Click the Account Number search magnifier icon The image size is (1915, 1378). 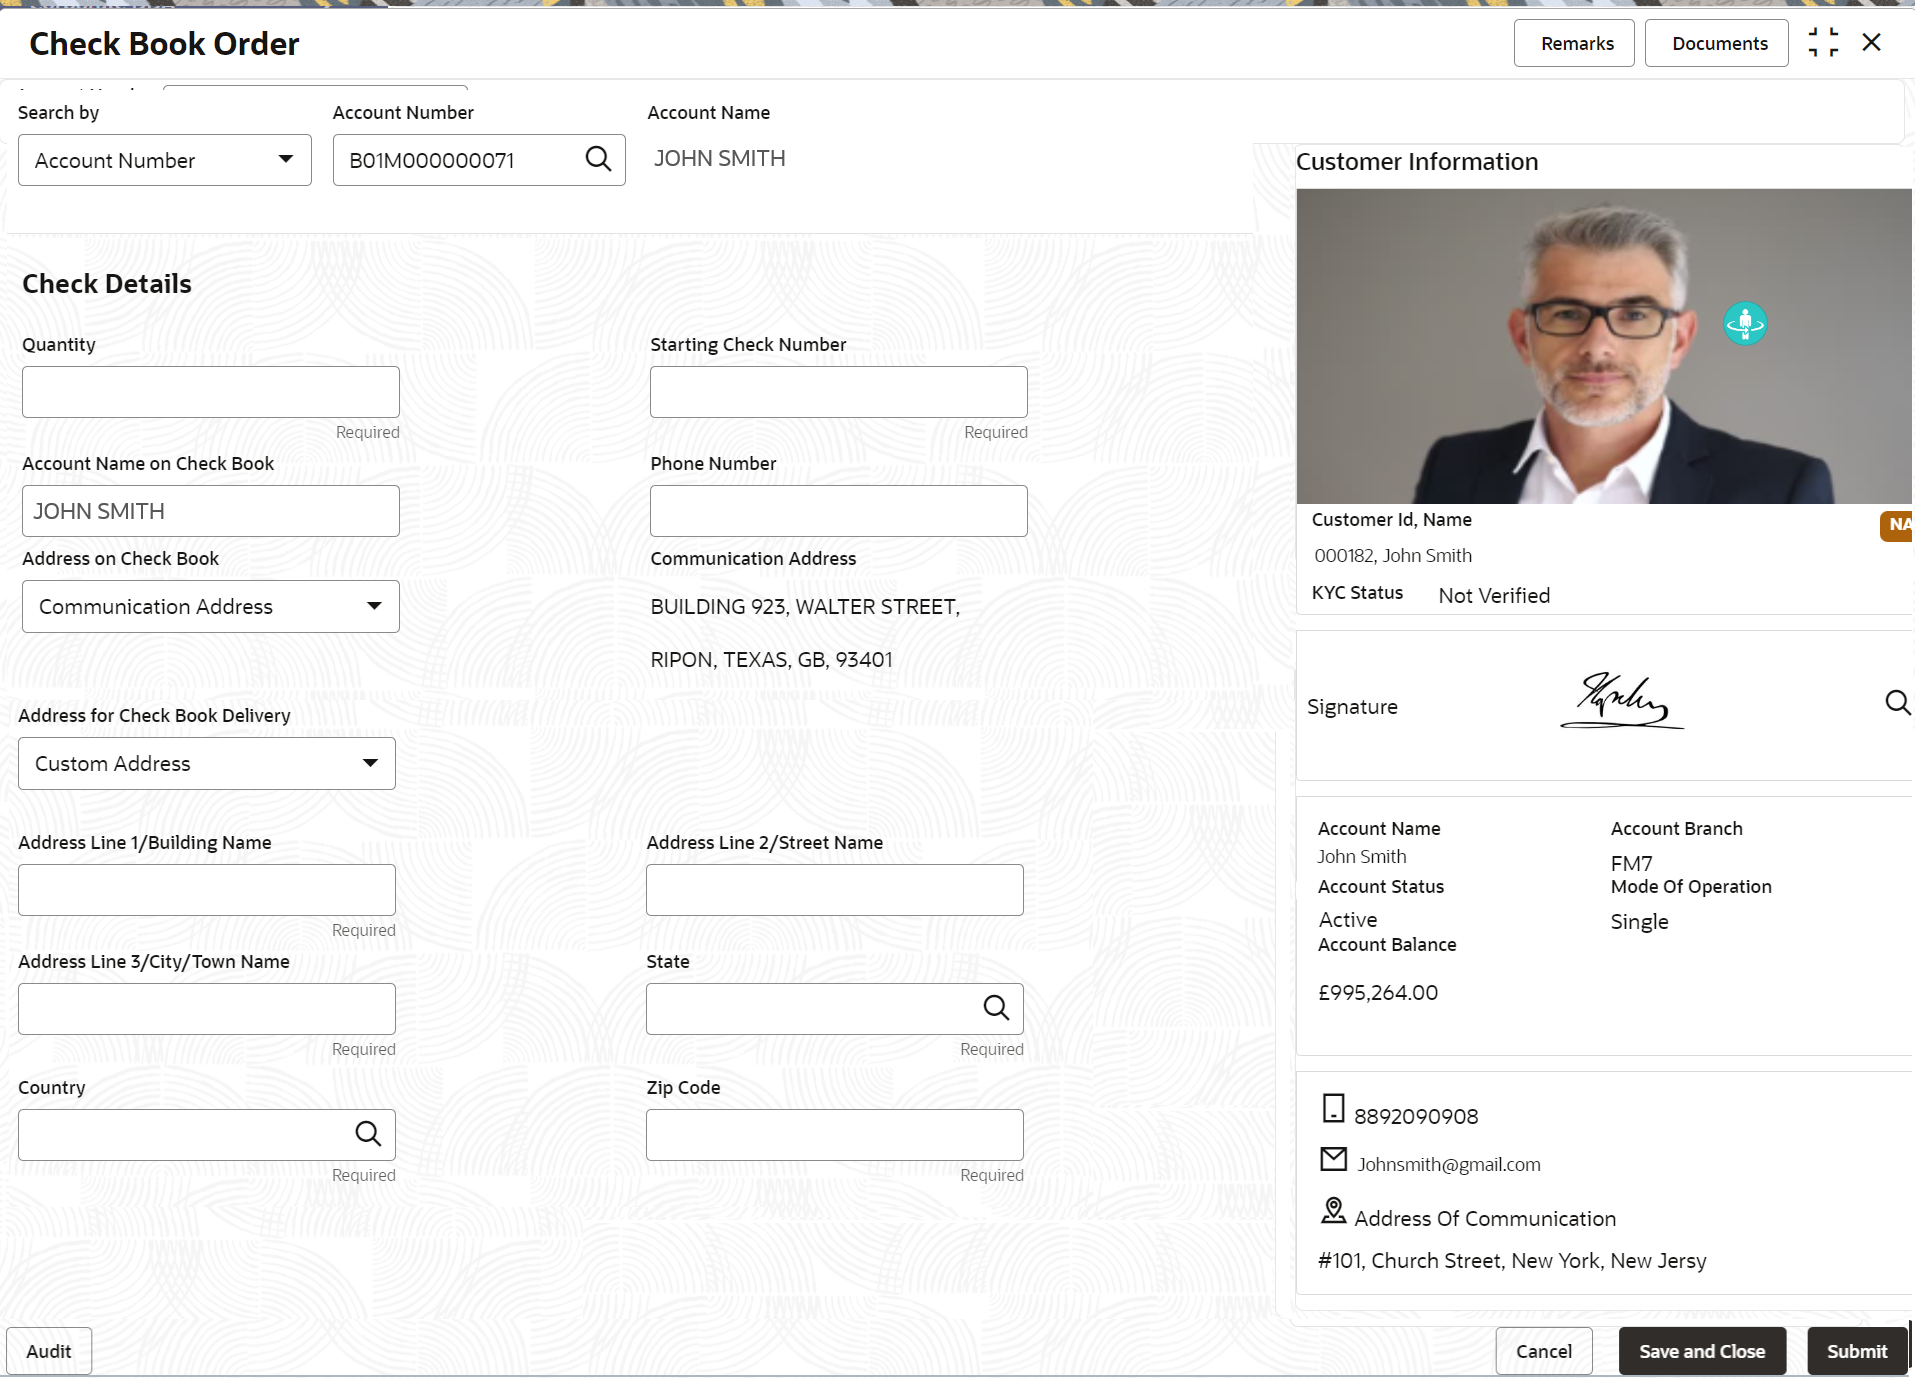598,159
